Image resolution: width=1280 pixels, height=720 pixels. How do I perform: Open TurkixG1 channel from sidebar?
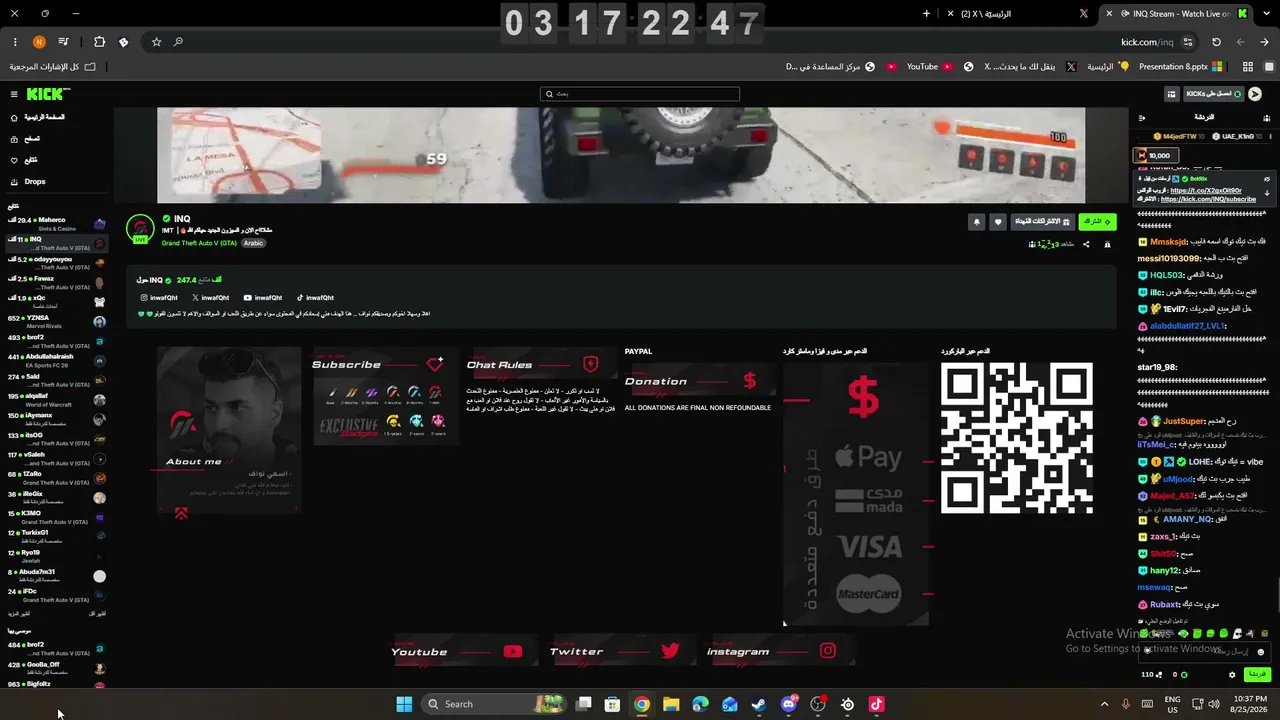pyautogui.click(x=56, y=536)
